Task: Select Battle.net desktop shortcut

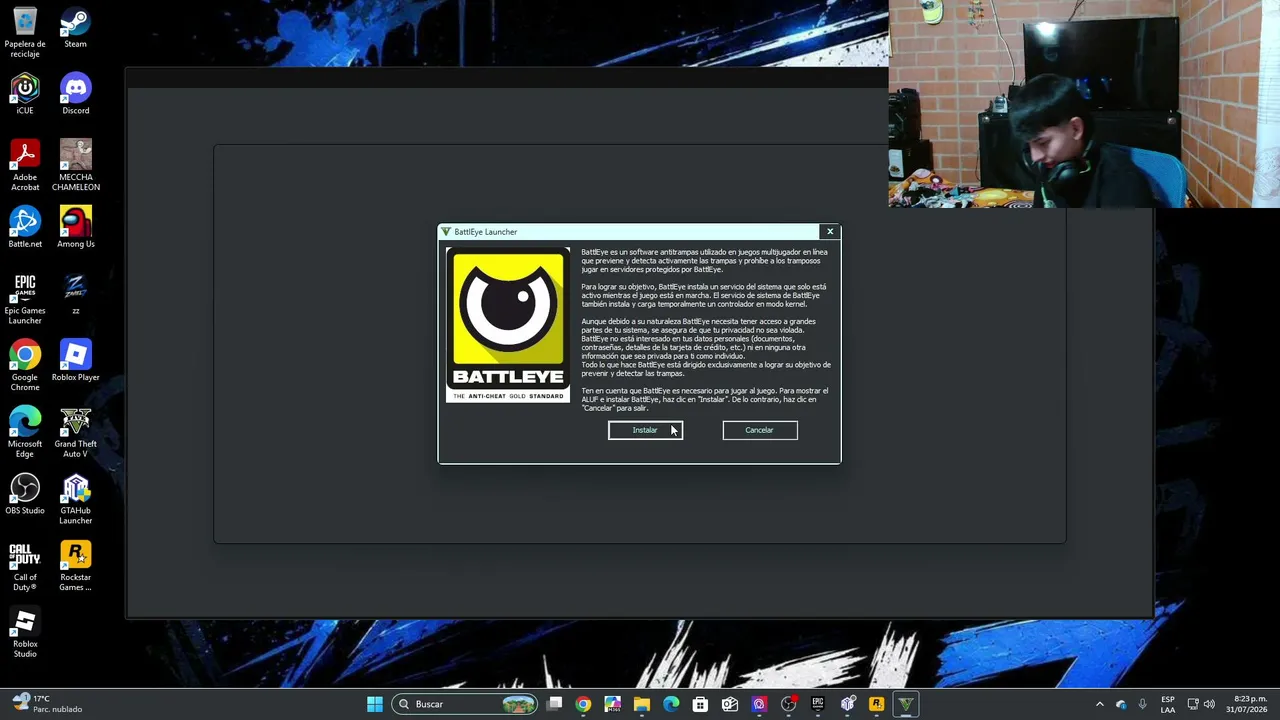Action: (x=25, y=228)
